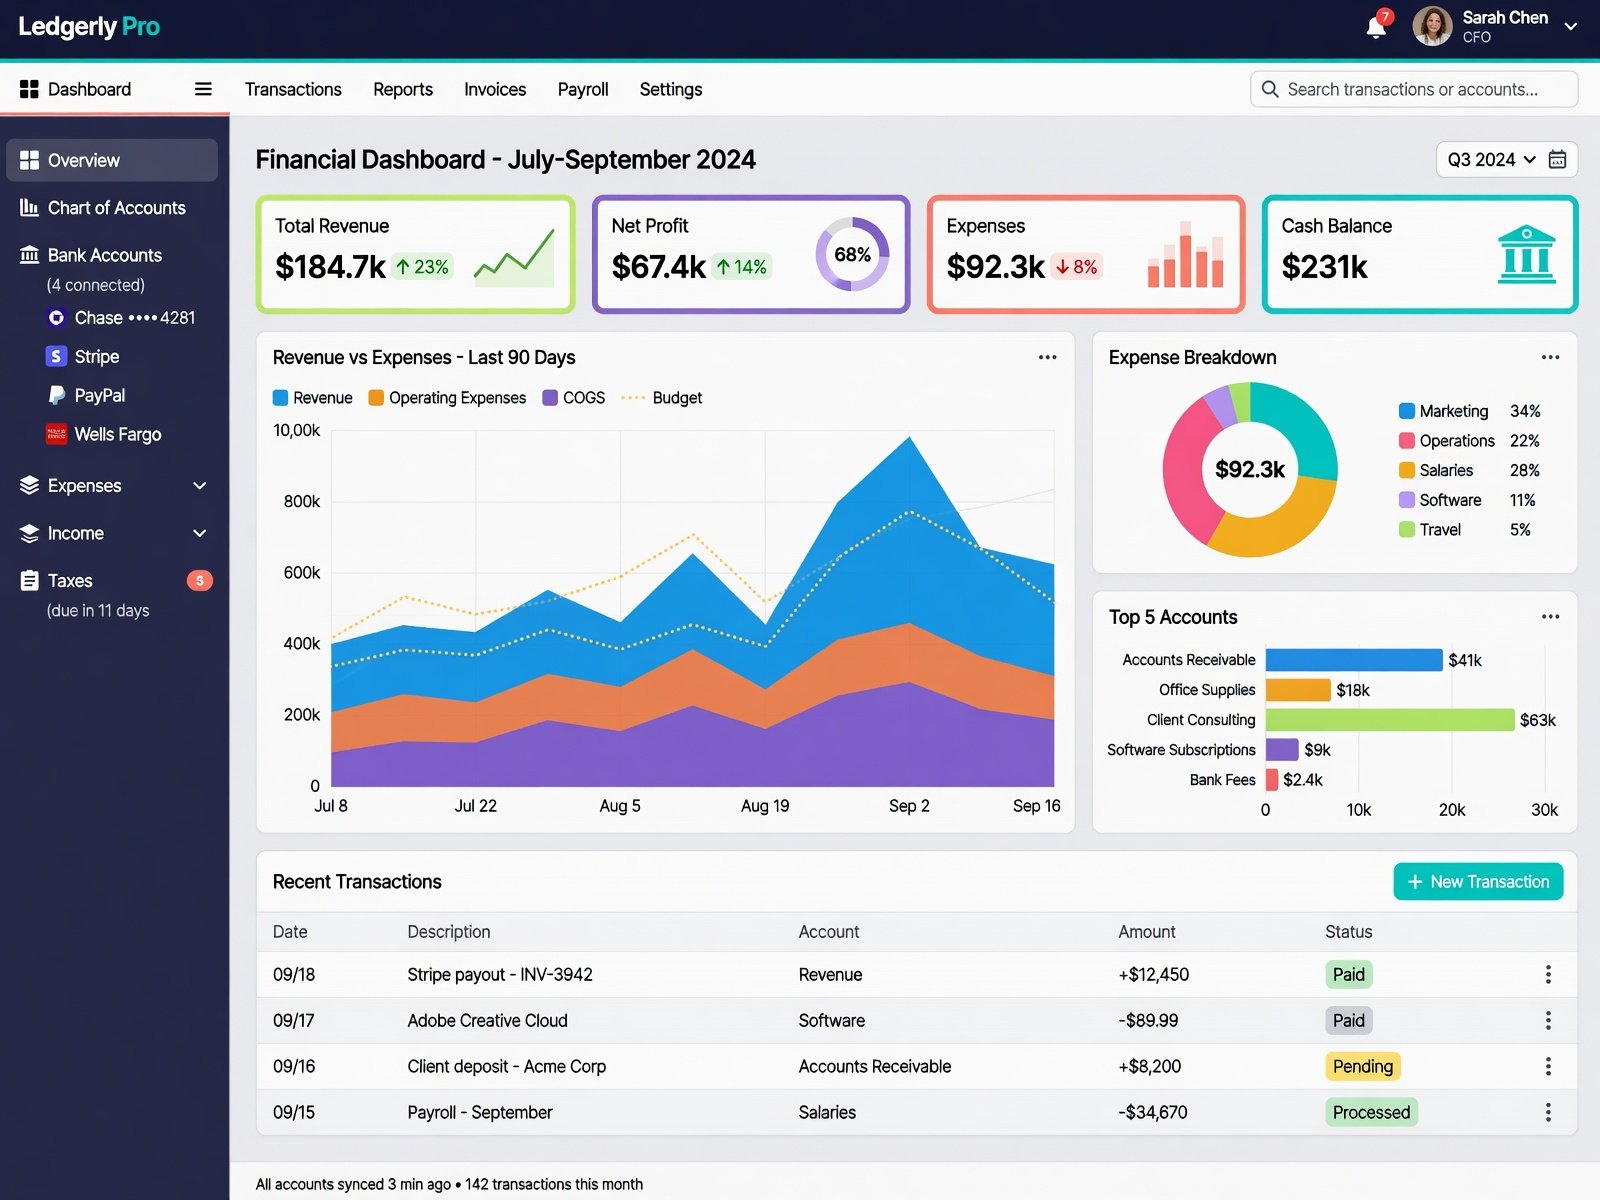
Task: Toggle the Revenue legend swatch
Action: point(281,398)
